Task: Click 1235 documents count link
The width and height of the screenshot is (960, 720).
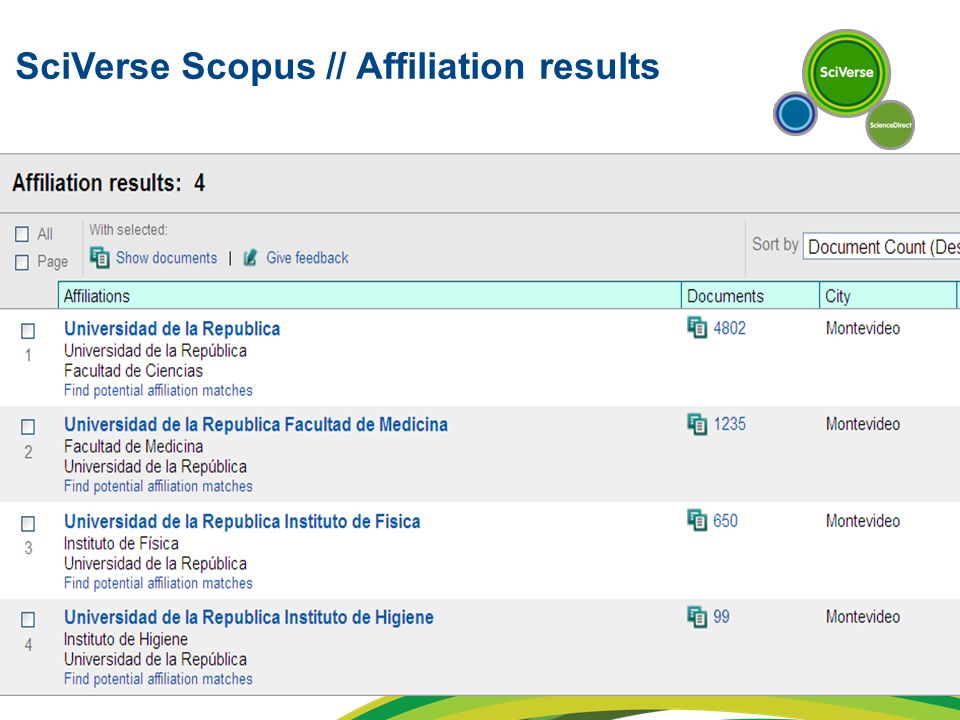Action: pyautogui.click(x=730, y=424)
